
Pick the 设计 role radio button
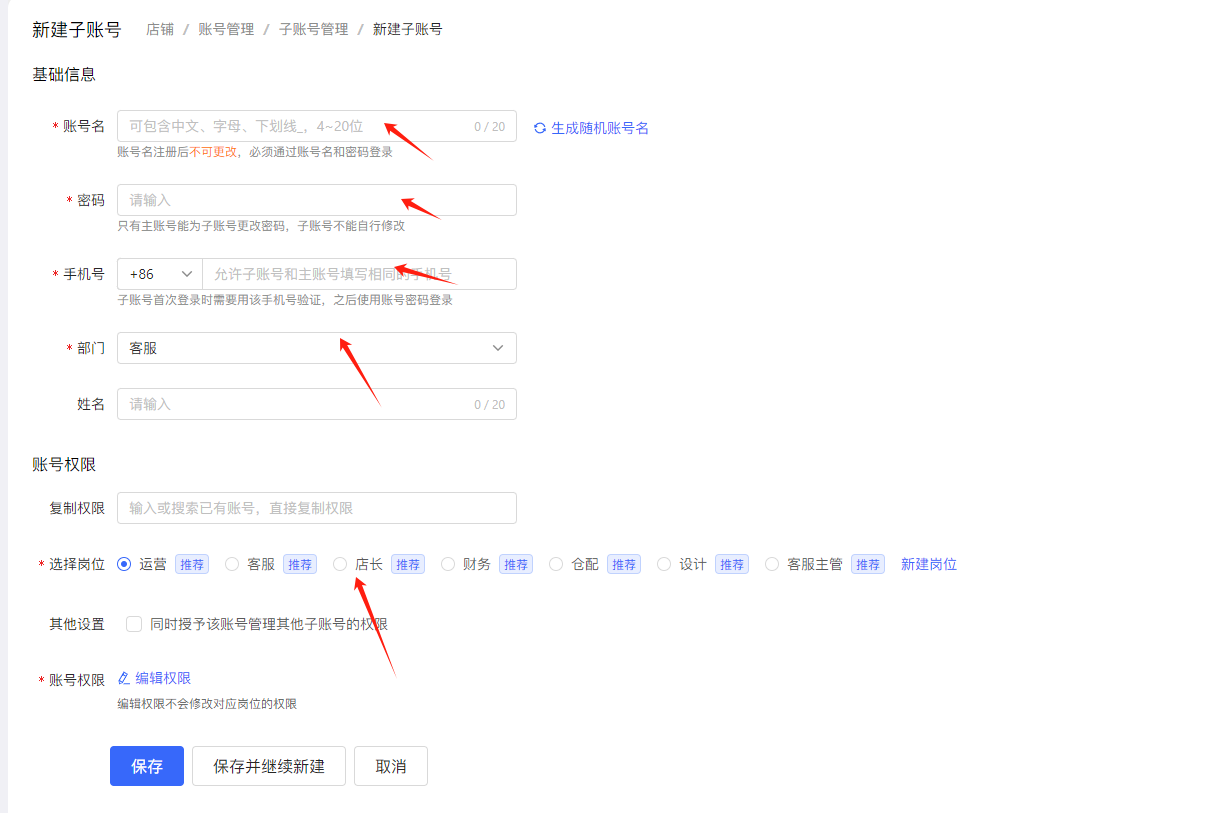tap(664, 564)
